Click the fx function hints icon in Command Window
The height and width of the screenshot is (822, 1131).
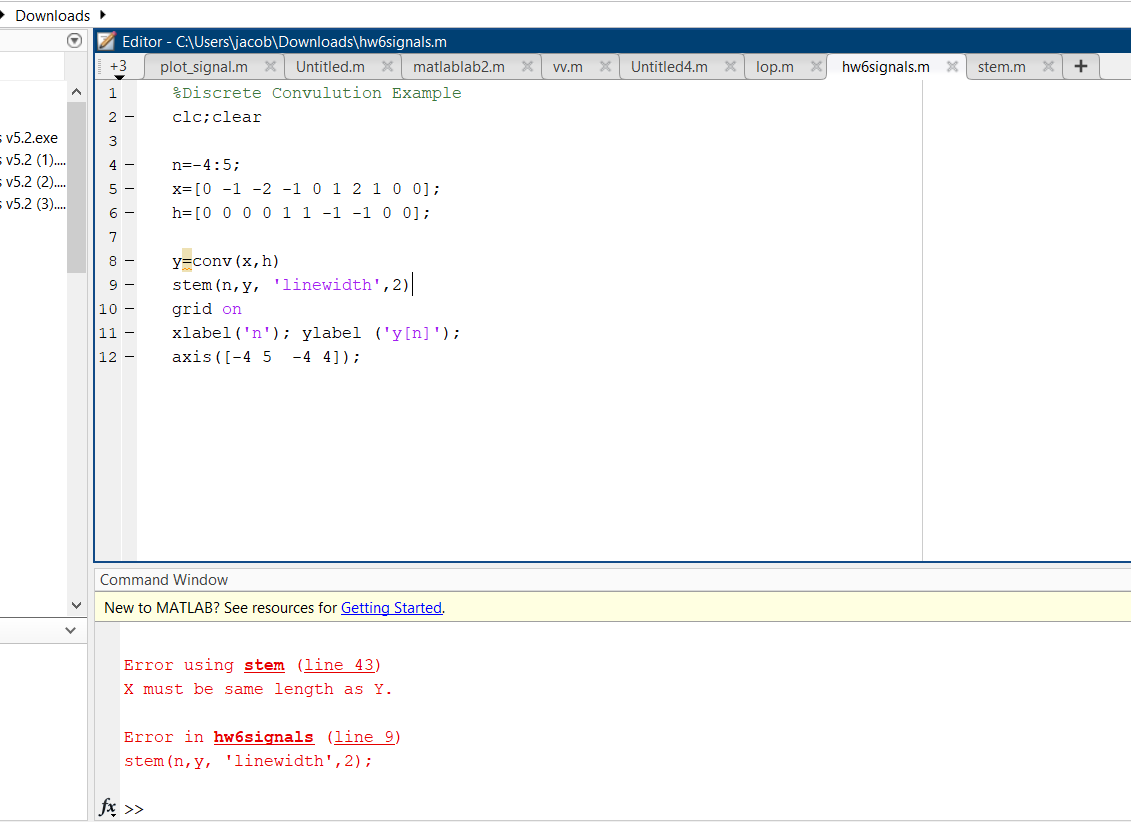tap(107, 808)
